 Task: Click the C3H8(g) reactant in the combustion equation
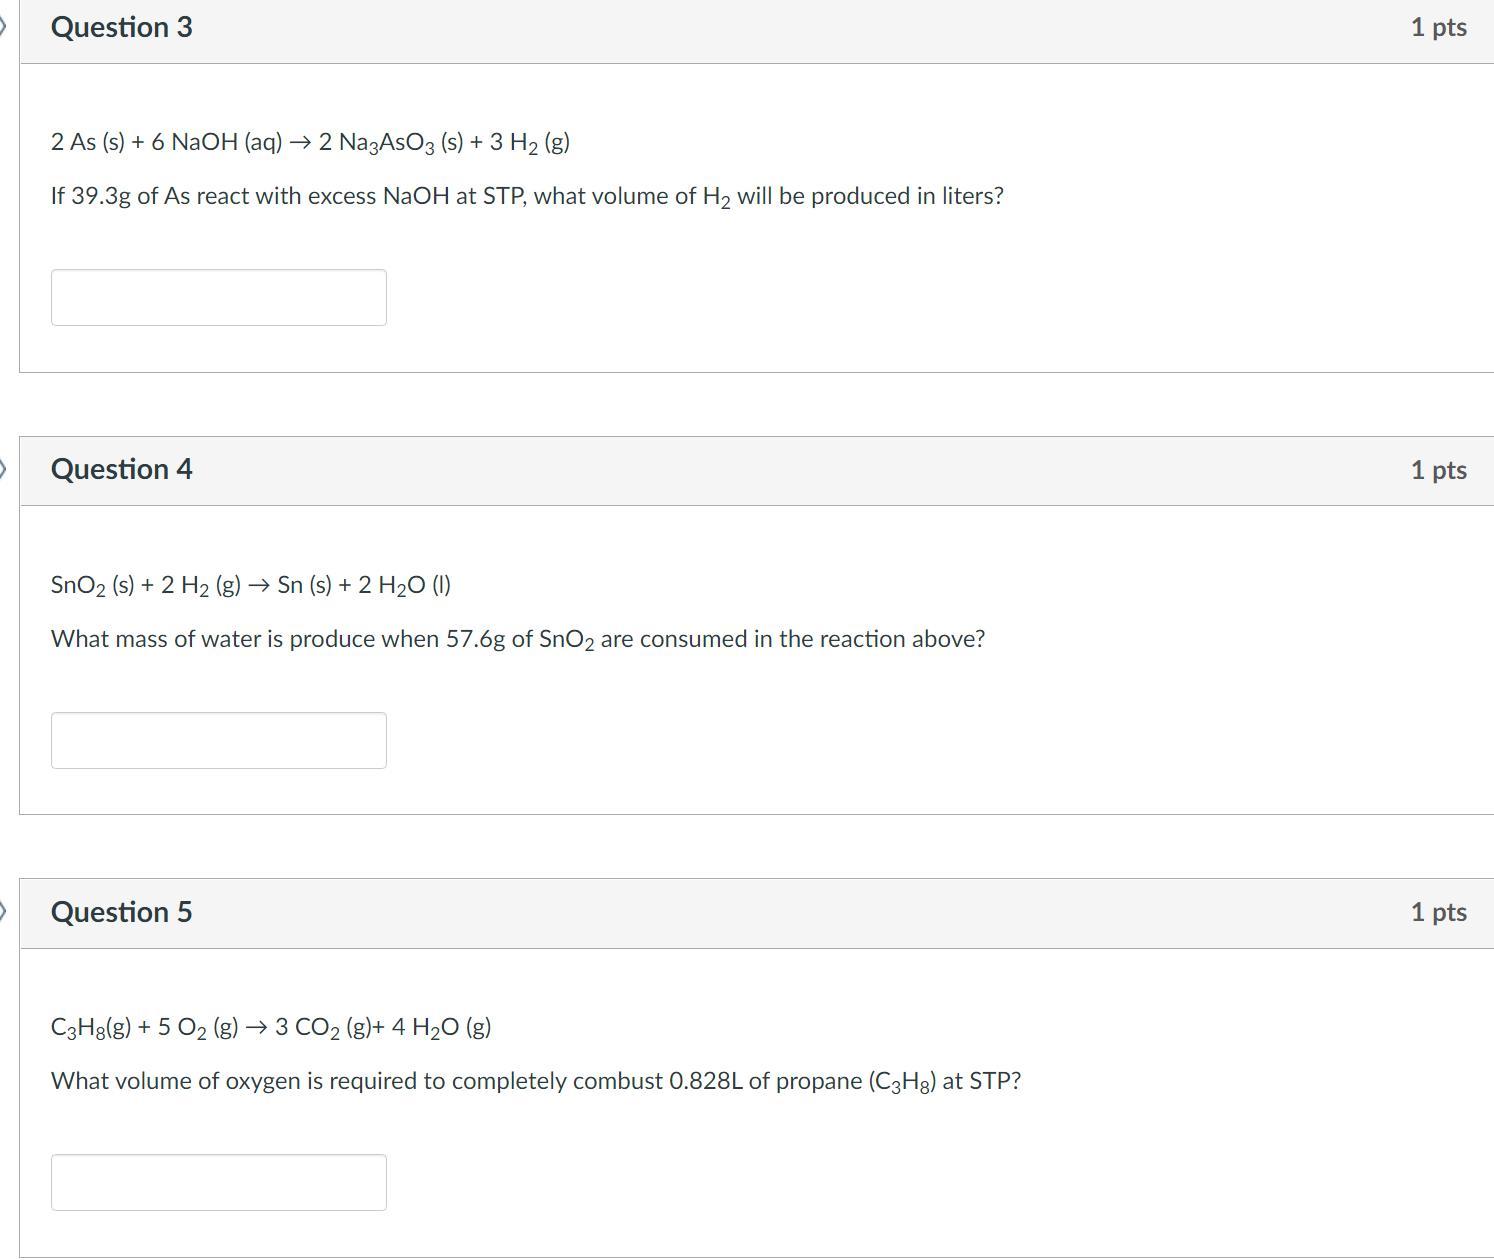click(91, 1028)
